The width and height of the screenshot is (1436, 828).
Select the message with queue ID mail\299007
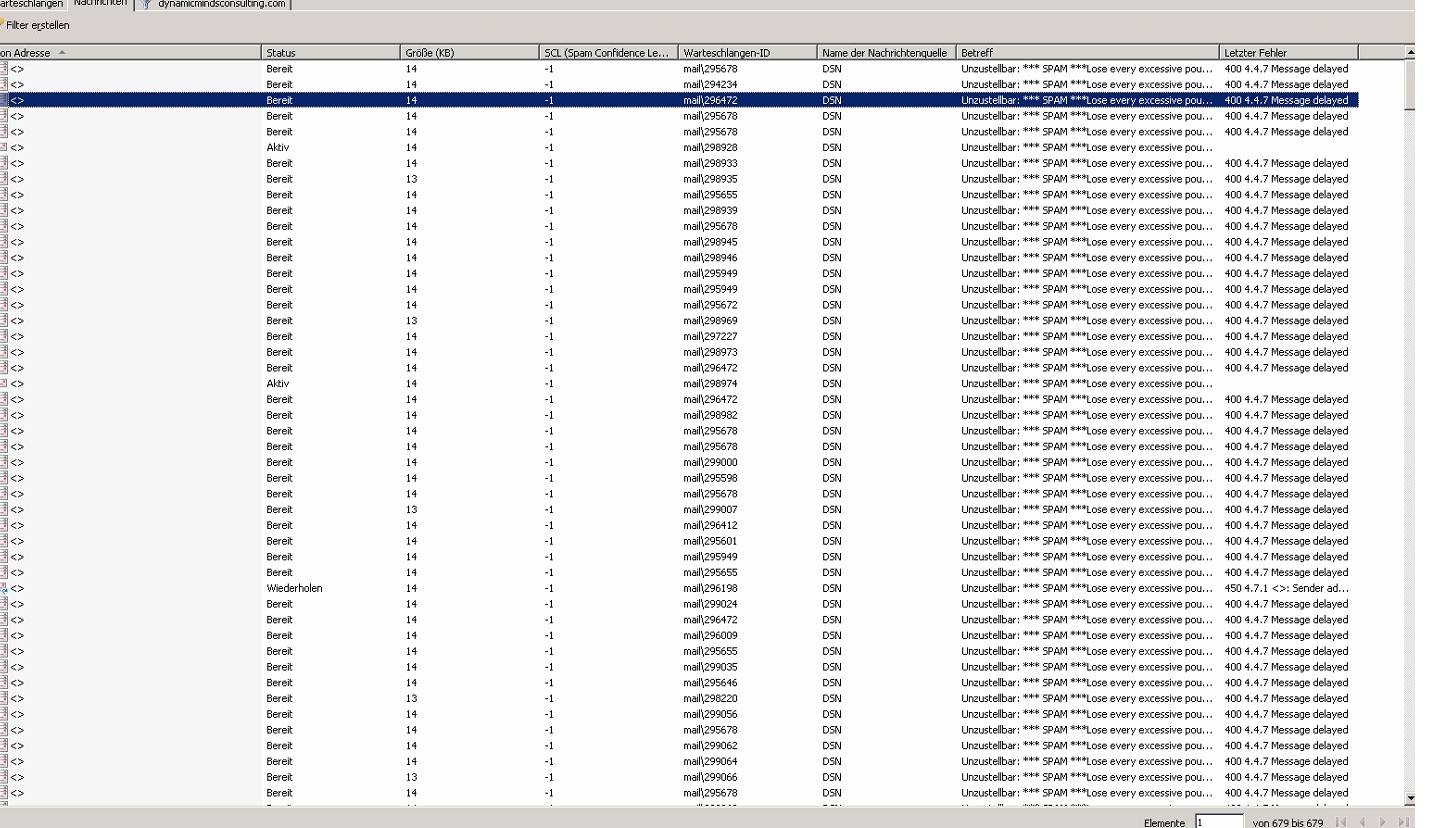680,510
